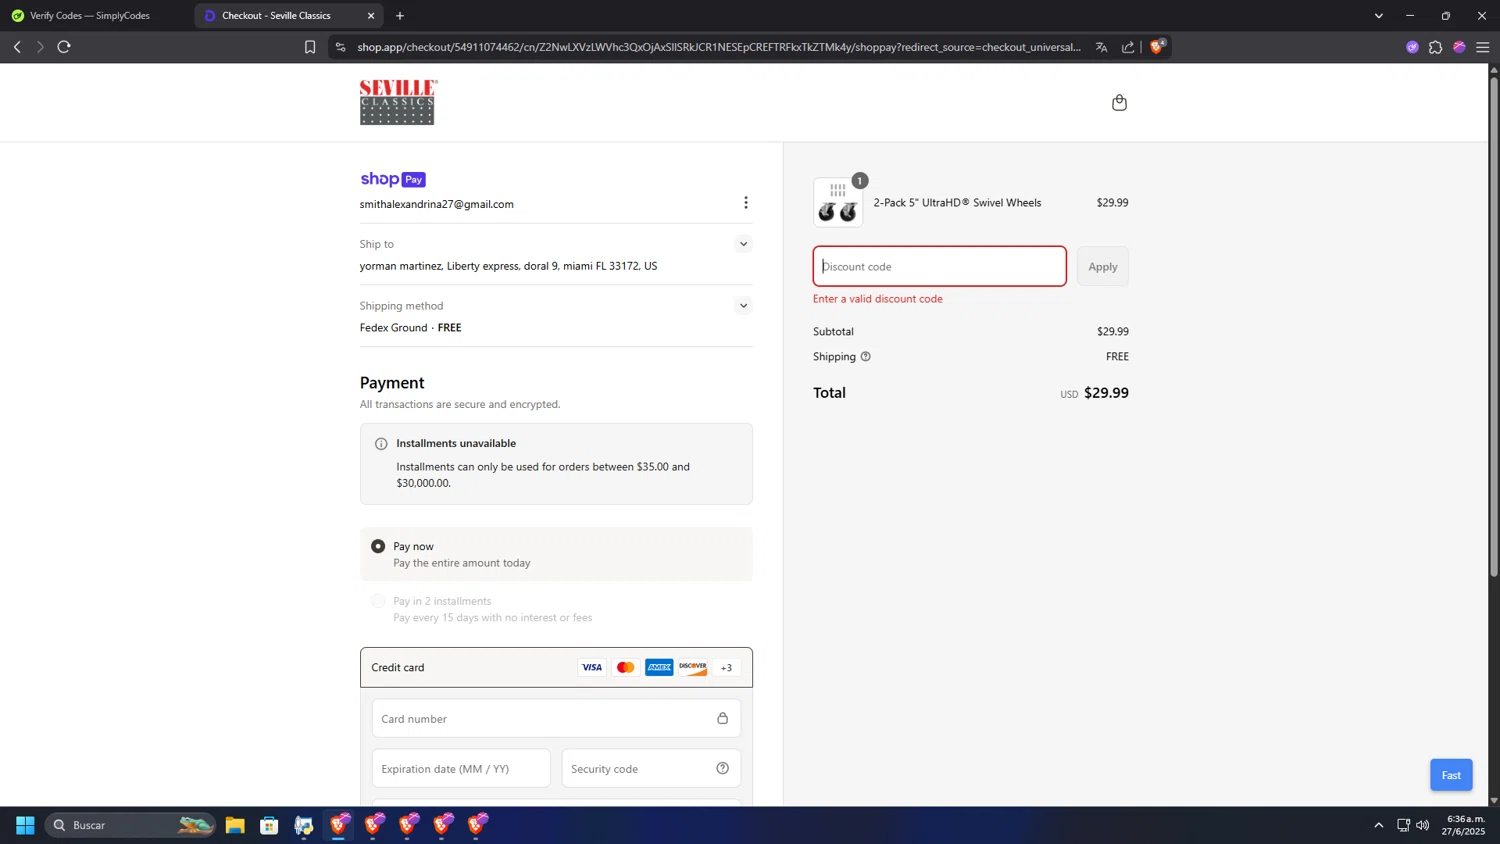
Task: Open a new browser tab
Action: (x=400, y=16)
